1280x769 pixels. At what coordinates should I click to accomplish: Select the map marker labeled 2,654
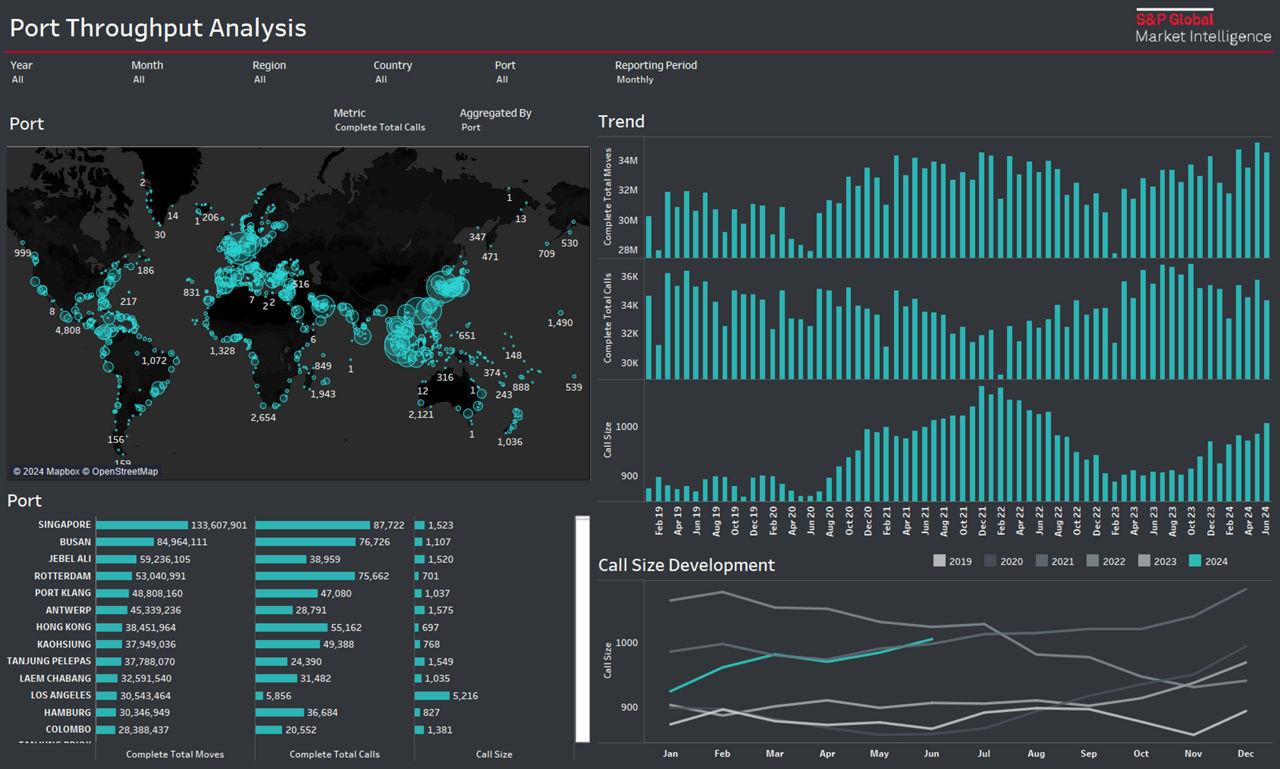coord(263,417)
